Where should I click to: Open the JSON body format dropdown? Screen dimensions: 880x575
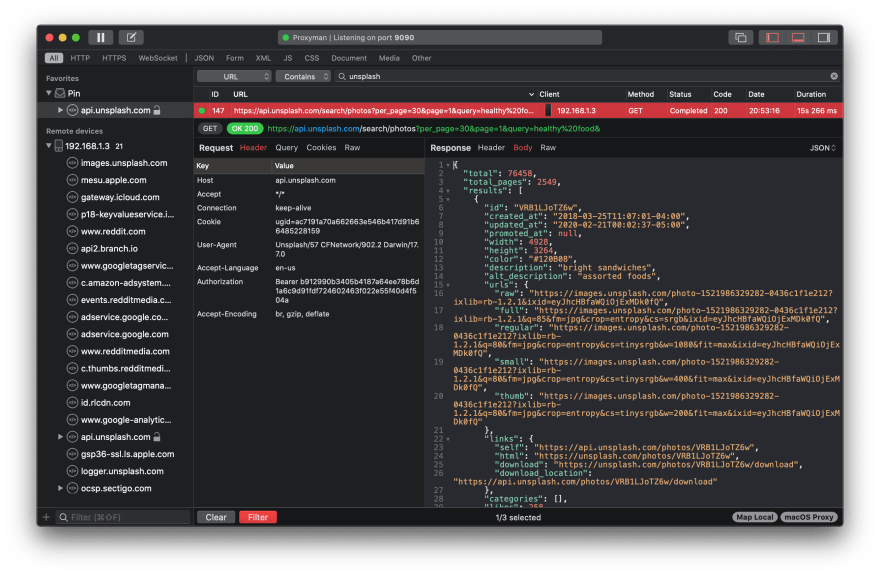point(823,148)
